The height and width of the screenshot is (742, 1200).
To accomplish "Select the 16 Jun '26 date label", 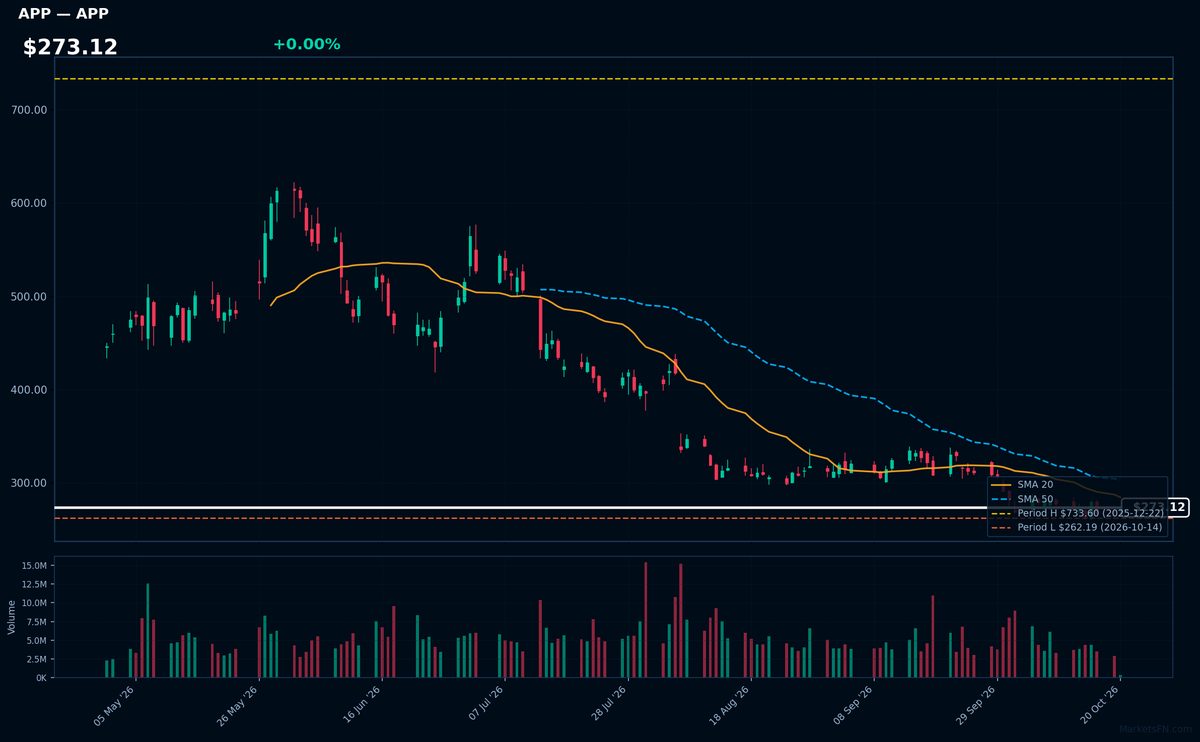I will (362, 707).
